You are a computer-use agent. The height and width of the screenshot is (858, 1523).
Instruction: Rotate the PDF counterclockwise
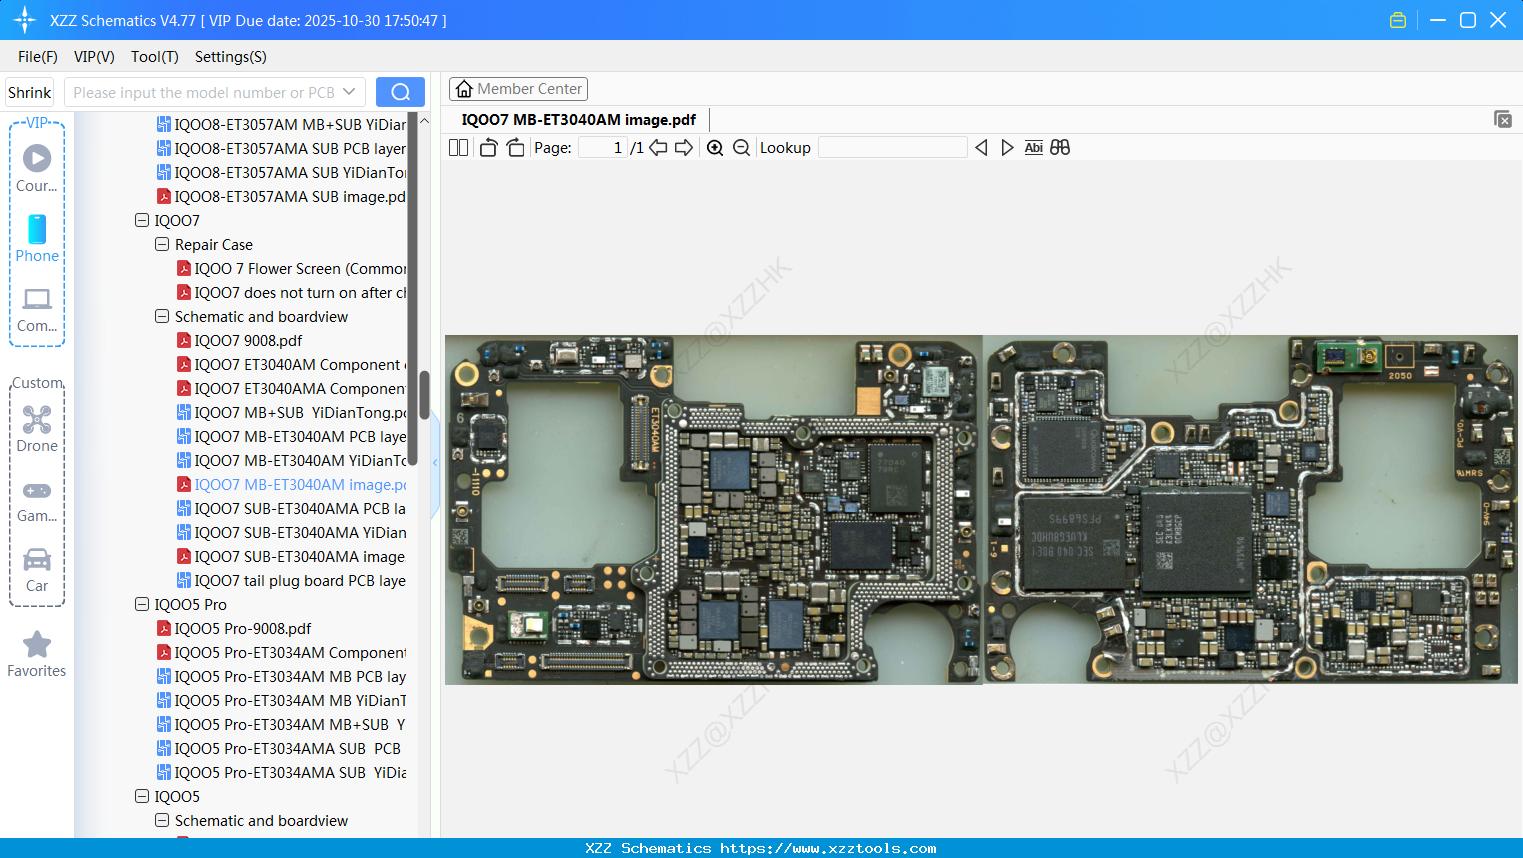487,147
